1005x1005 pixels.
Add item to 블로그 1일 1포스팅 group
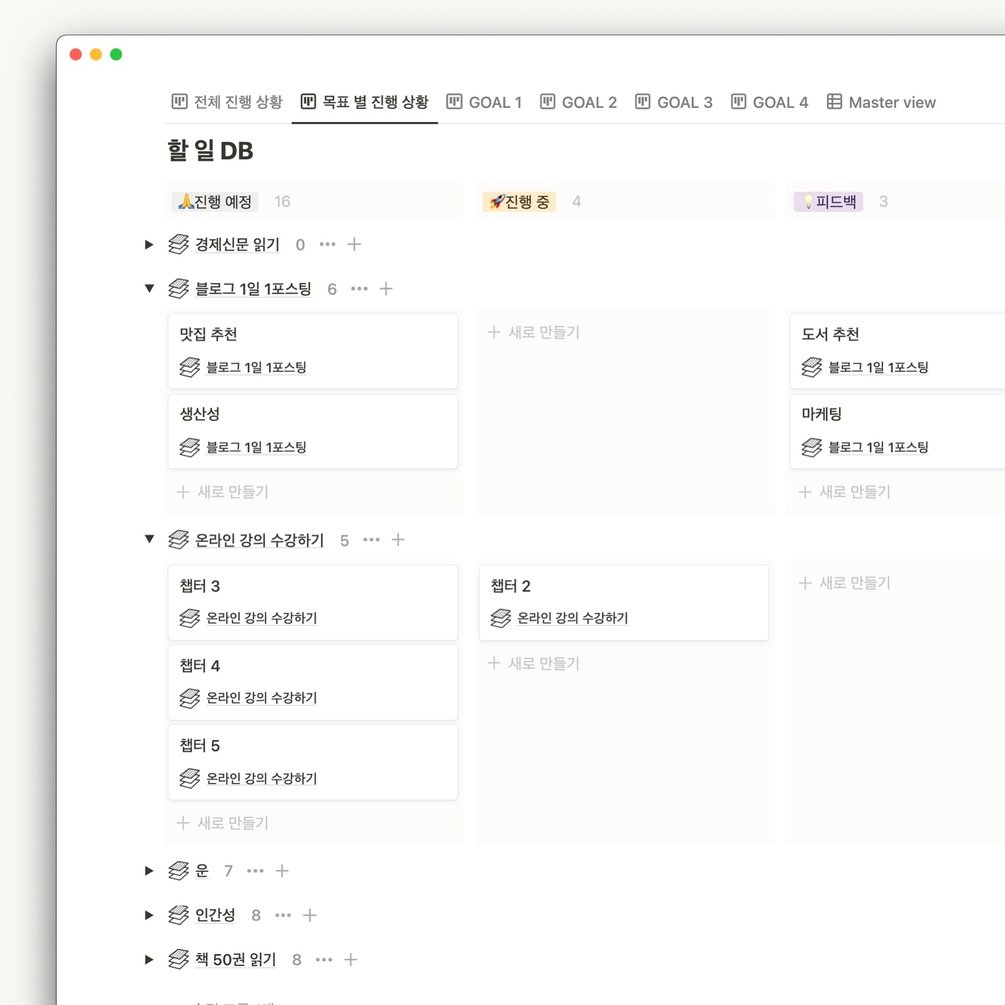pos(386,288)
